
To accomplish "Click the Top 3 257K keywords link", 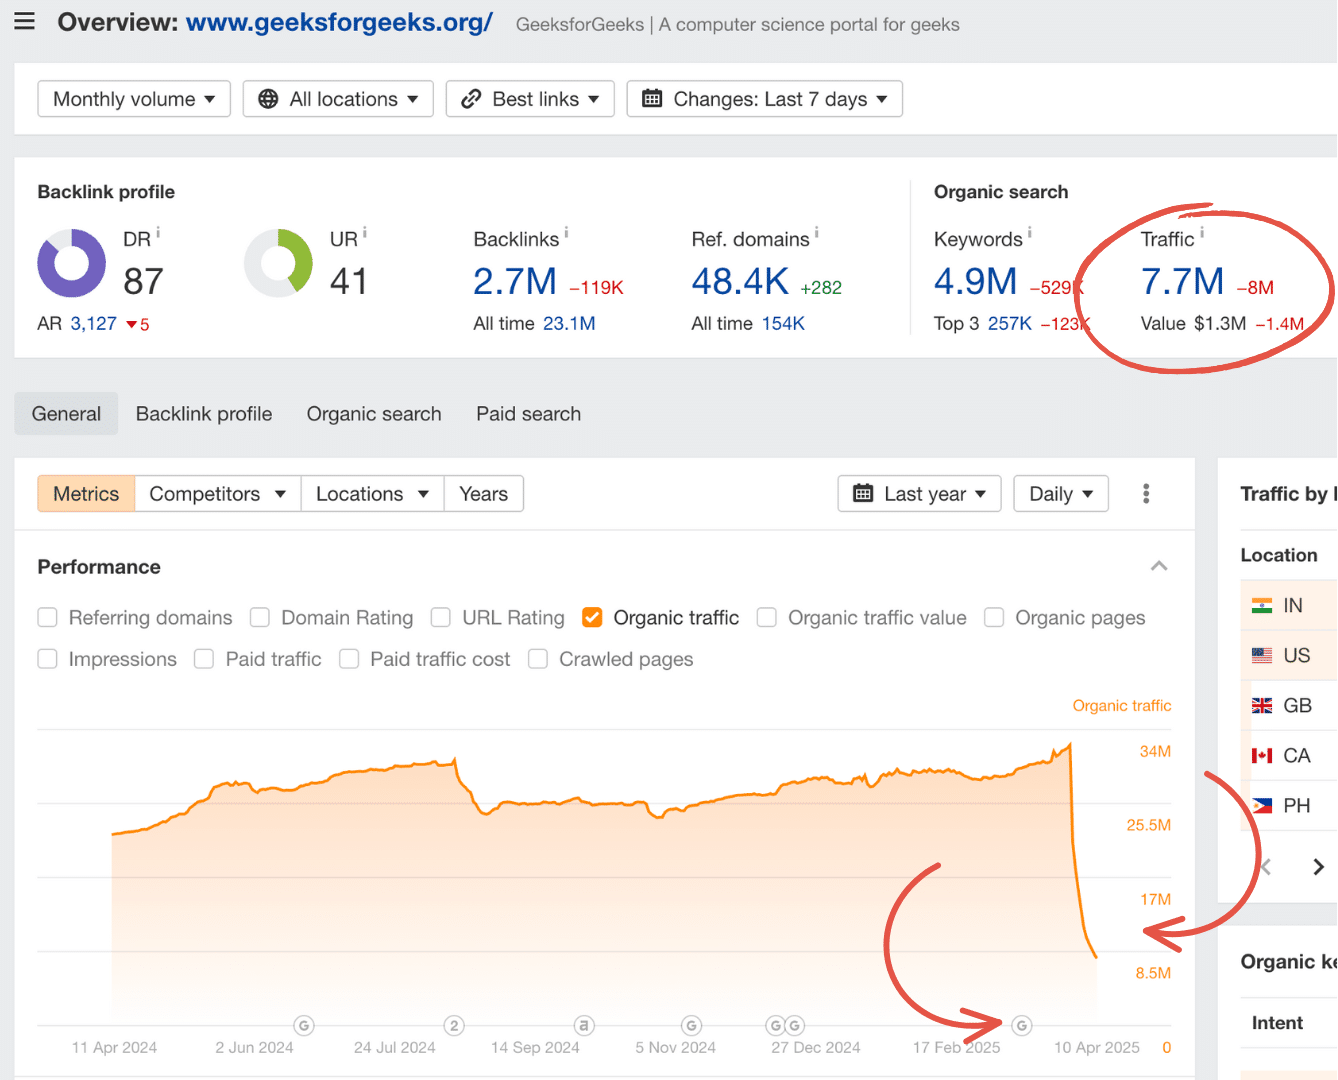I will point(1010,324).
